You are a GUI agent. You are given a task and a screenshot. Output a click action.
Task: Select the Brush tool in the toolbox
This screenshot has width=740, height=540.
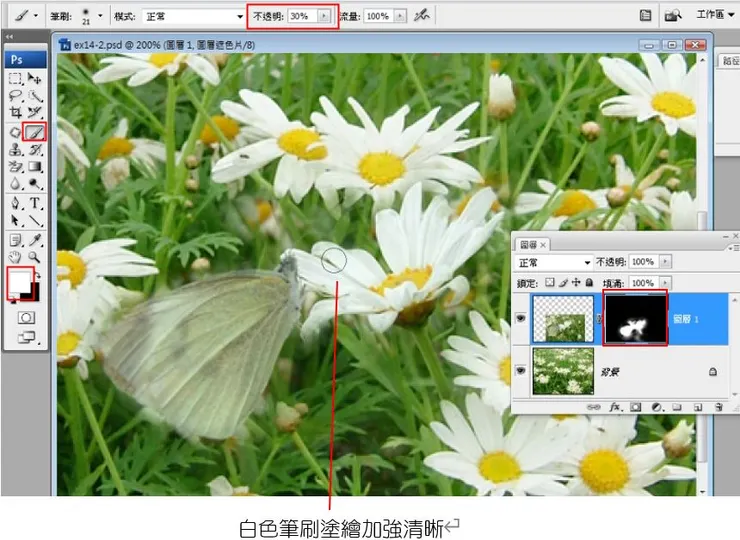pyautogui.click(x=35, y=132)
